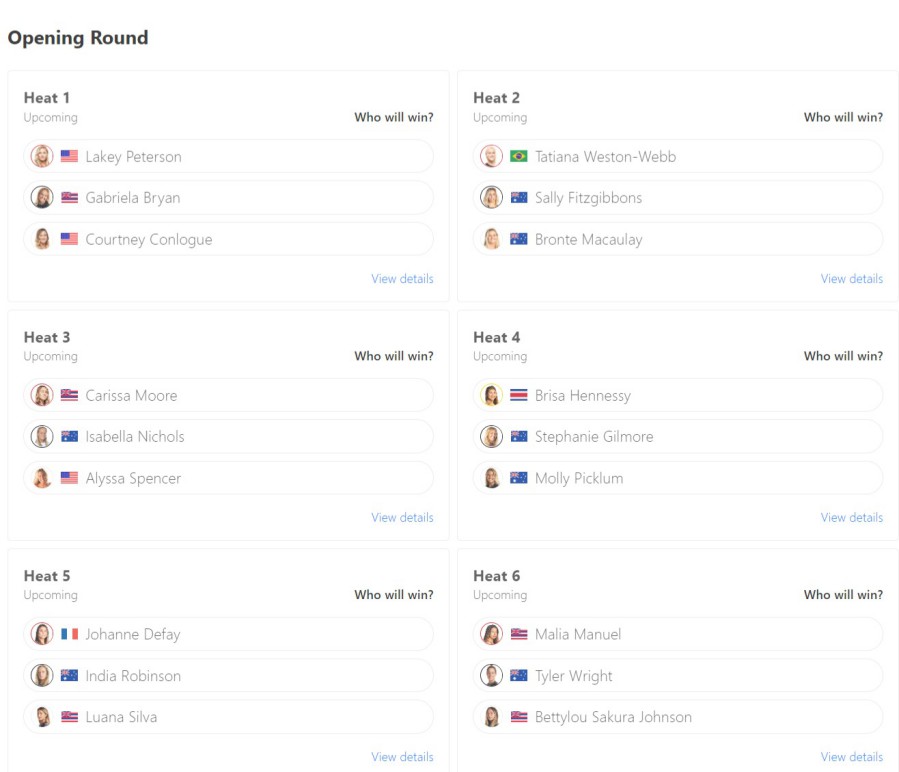Click Tatiana Weston-Webb's Brazil flag icon

point(518,156)
